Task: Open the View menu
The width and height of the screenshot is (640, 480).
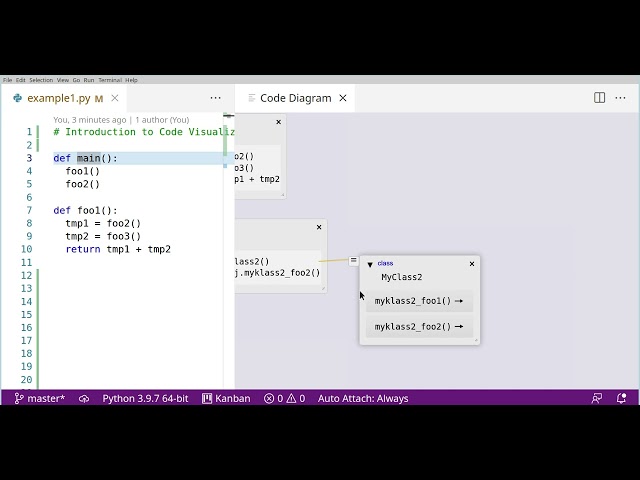Action: pos(62,80)
